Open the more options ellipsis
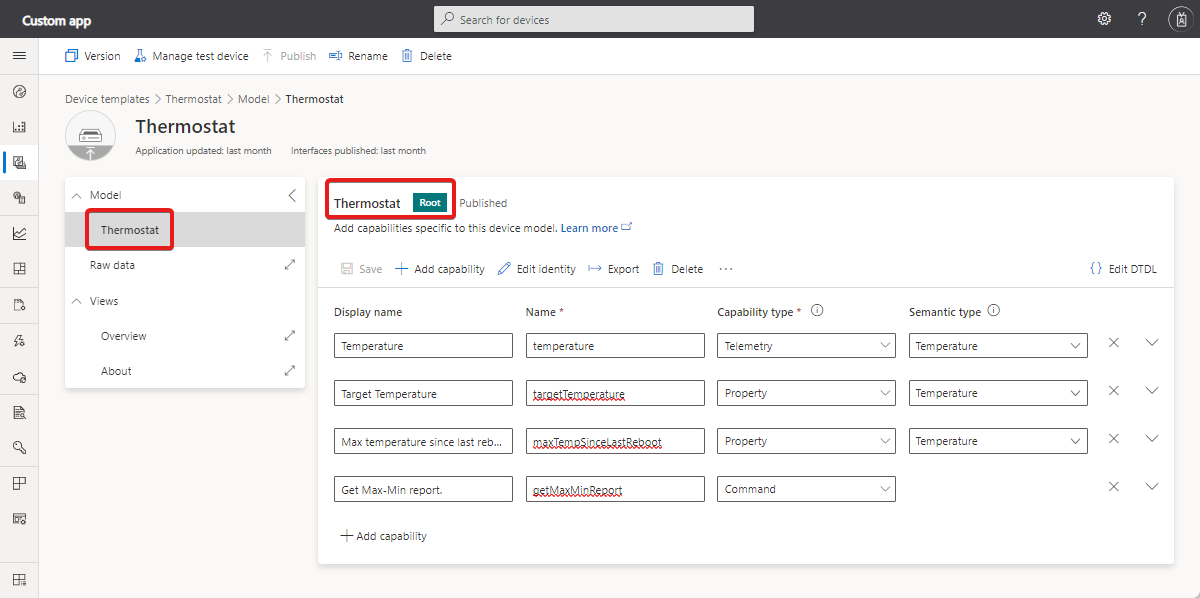1200x598 pixels. click(x=726, y=269)
